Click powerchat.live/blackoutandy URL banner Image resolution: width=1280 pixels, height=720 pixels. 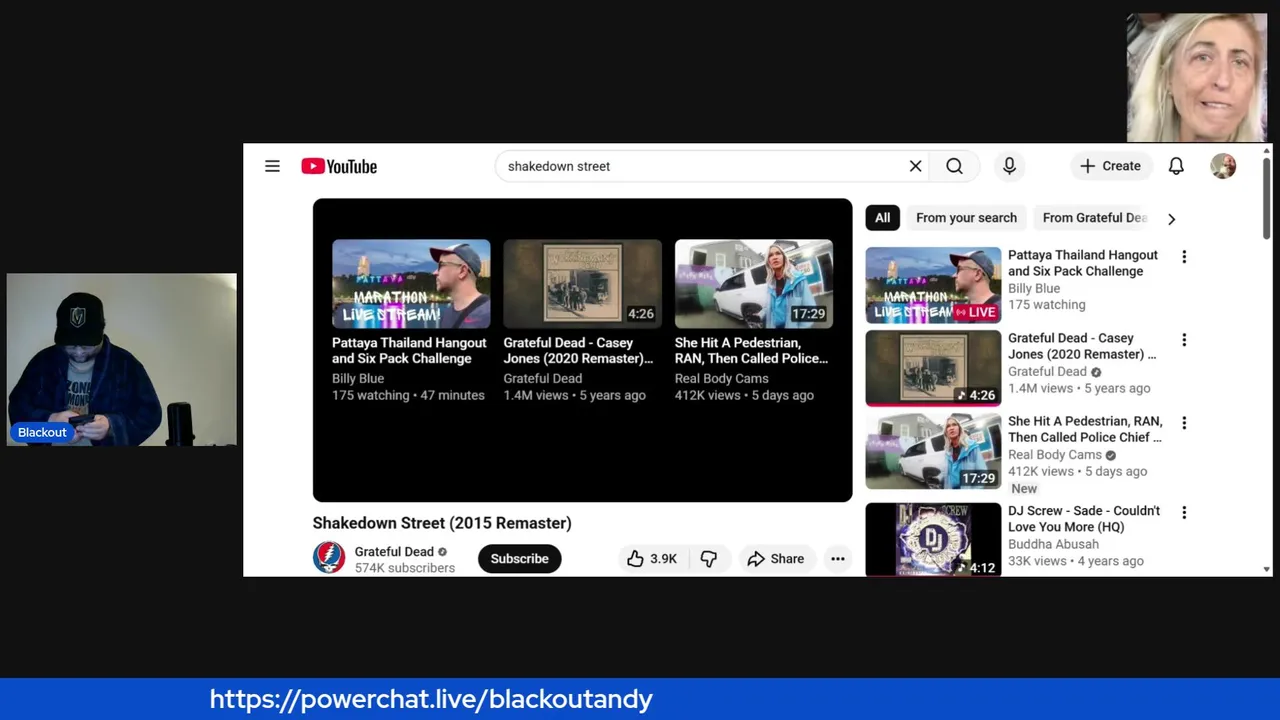click(x=431, y=699)
